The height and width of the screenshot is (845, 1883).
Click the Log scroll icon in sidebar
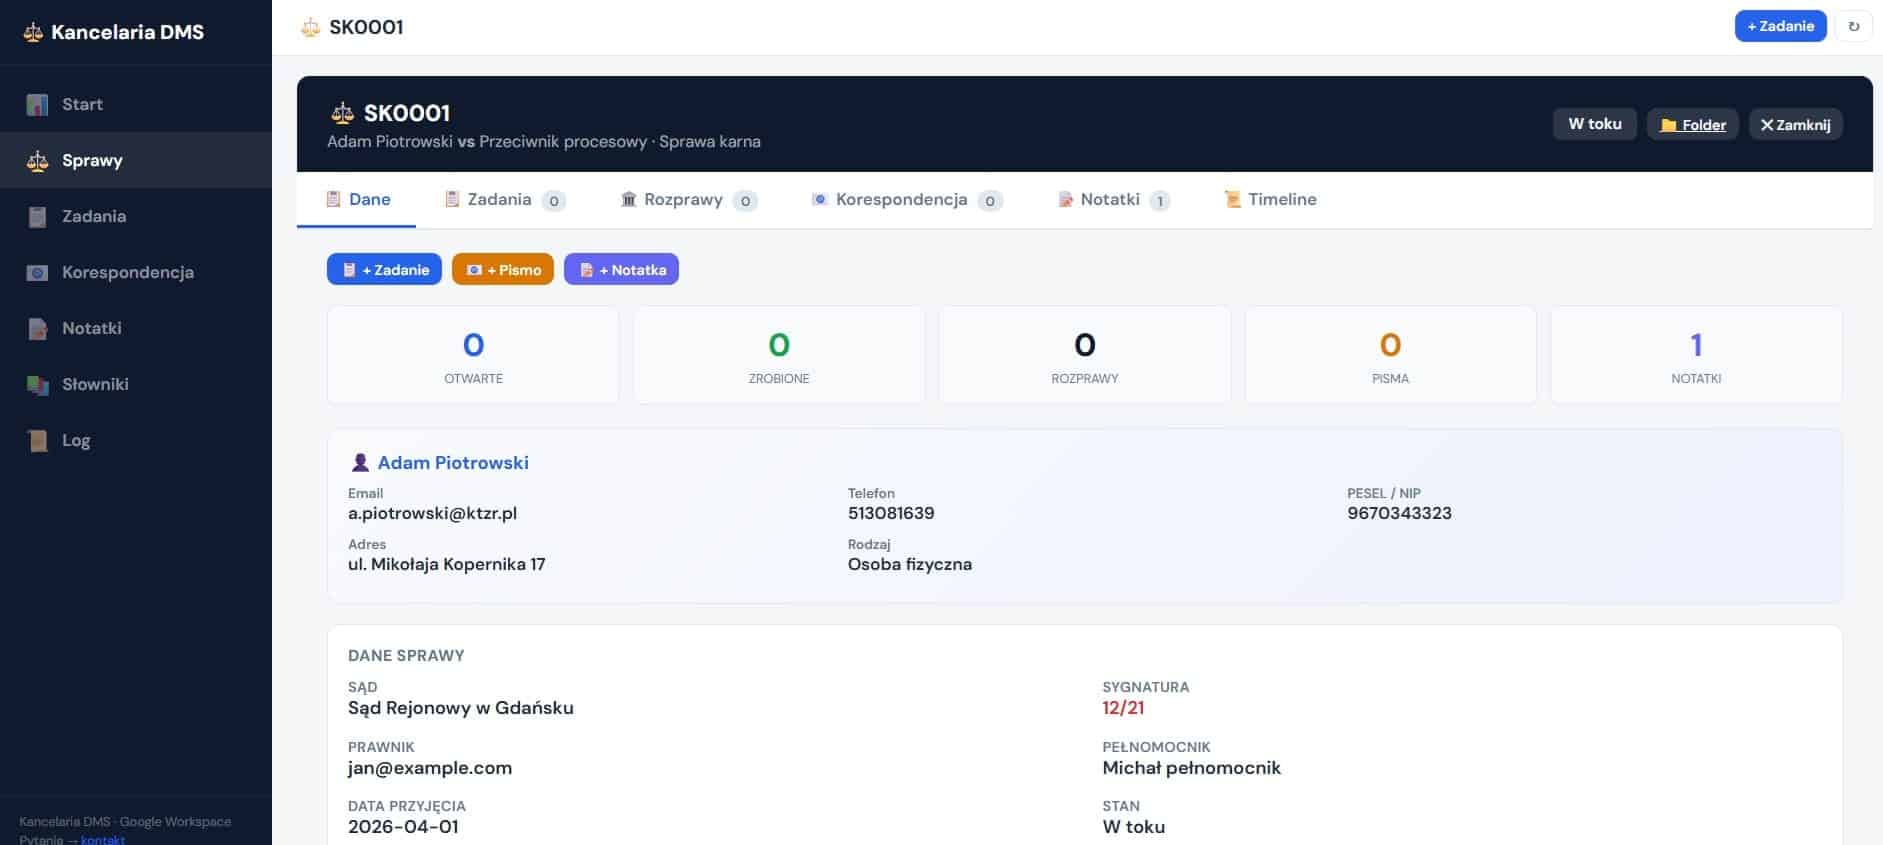(37, 440)
